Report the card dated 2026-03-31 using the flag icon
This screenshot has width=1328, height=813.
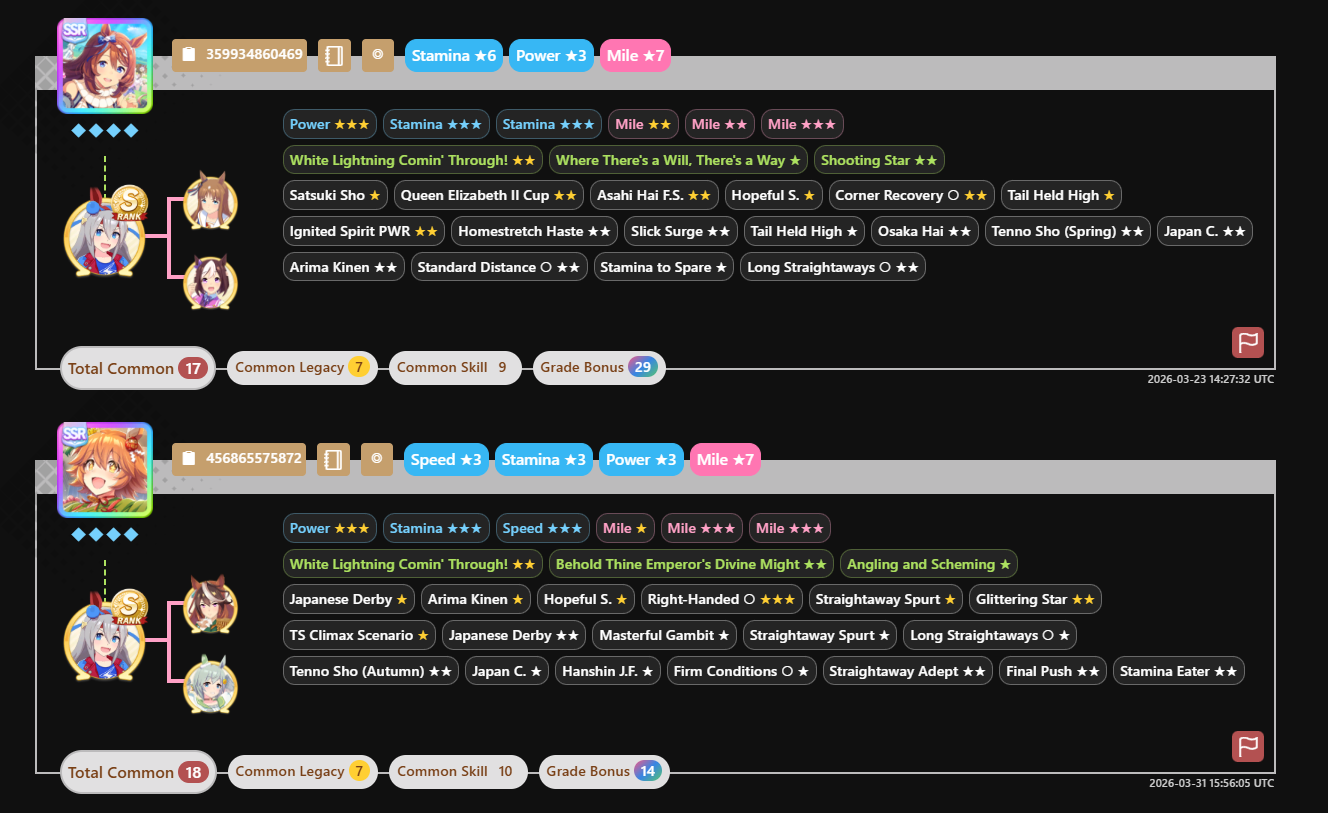click(x=1248, y=746)
